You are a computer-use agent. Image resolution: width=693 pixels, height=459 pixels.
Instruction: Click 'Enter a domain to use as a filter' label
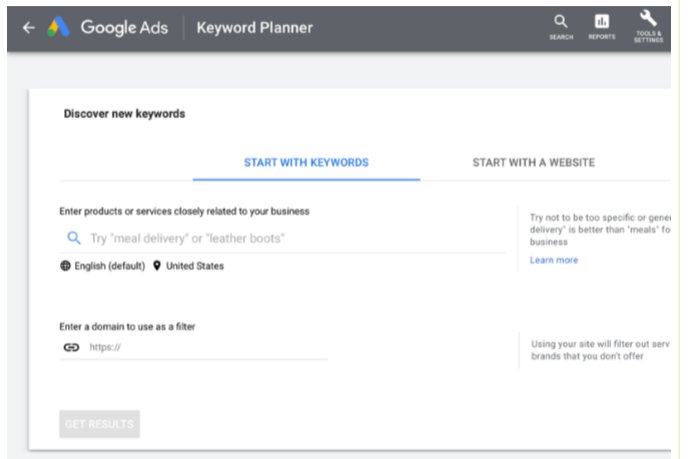pyautogui.click(x=127, y=327)
